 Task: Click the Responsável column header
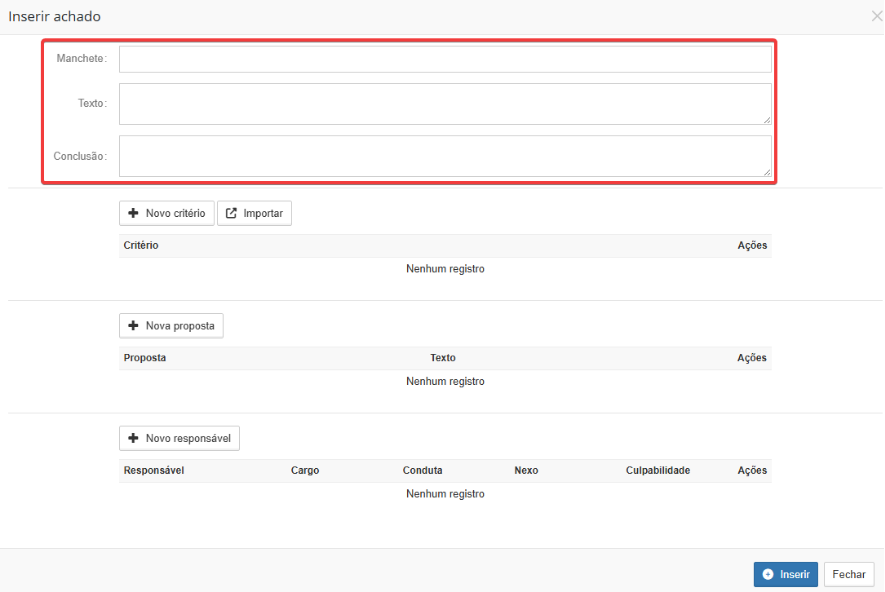point(154,470)
